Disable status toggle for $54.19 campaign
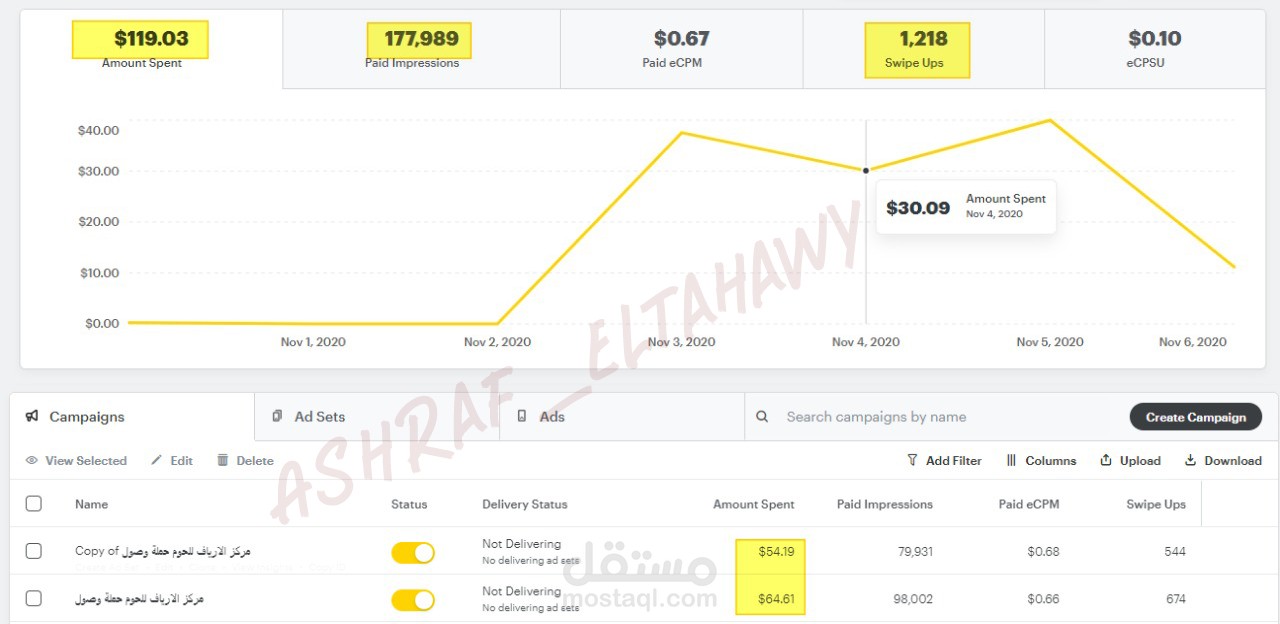1280x624 pixels. click(x=413, y=553)
